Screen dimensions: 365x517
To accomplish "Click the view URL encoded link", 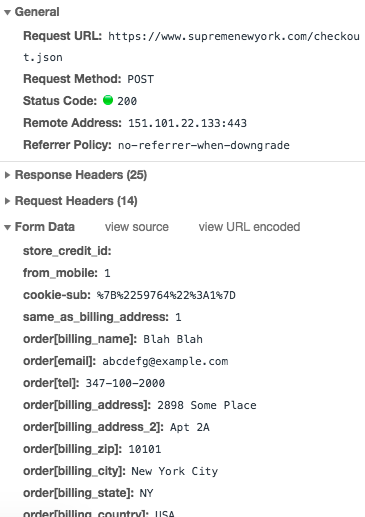I will pos(249,227).
